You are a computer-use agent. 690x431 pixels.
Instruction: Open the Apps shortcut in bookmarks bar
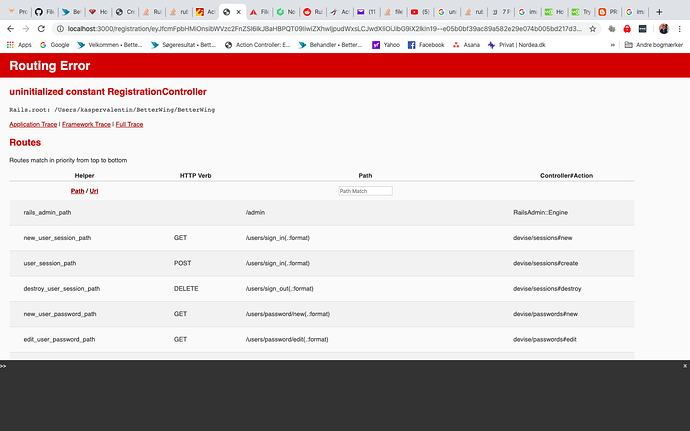point(19,45)
